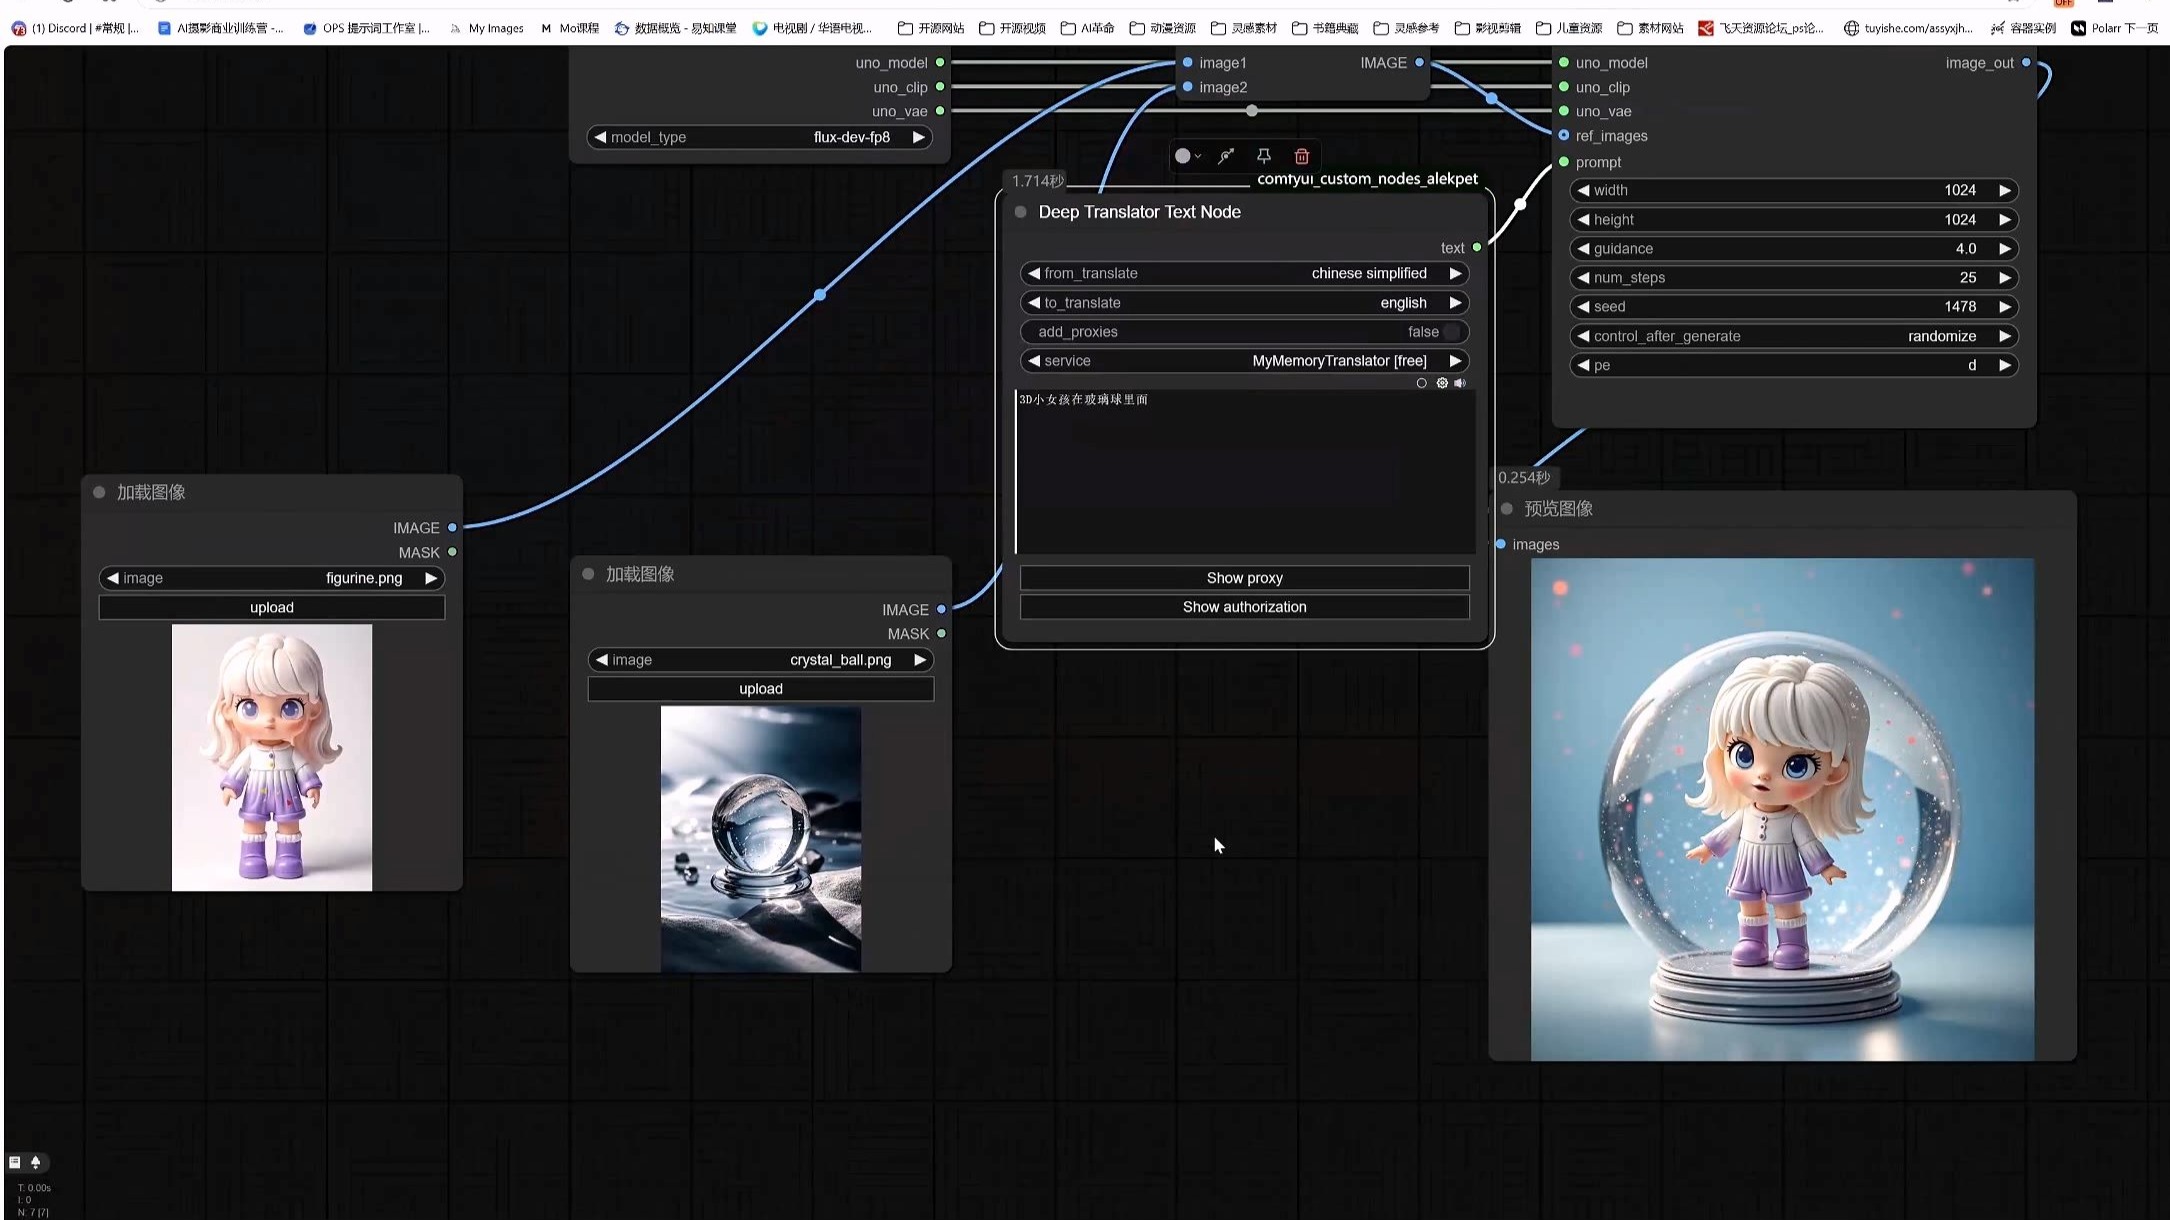Viewport: 2170px width, 1220px height.
Task: Click the speaker icon above text area
Action: 1460,383
